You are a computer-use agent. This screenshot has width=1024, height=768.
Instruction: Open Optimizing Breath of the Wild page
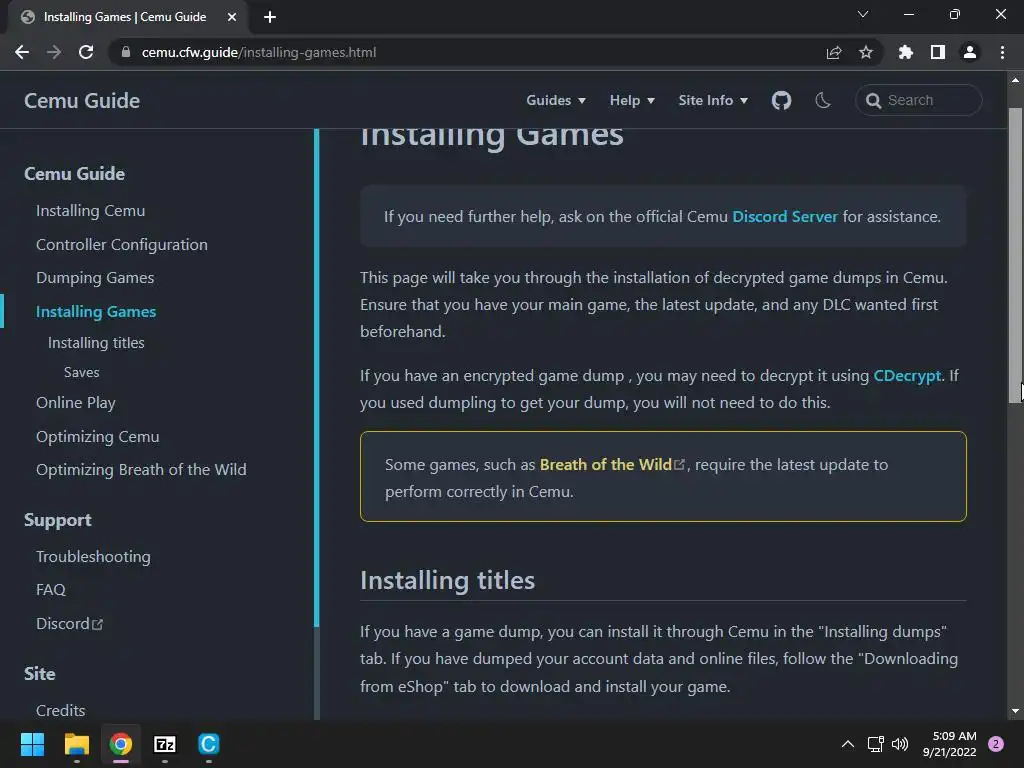(142, 470)
